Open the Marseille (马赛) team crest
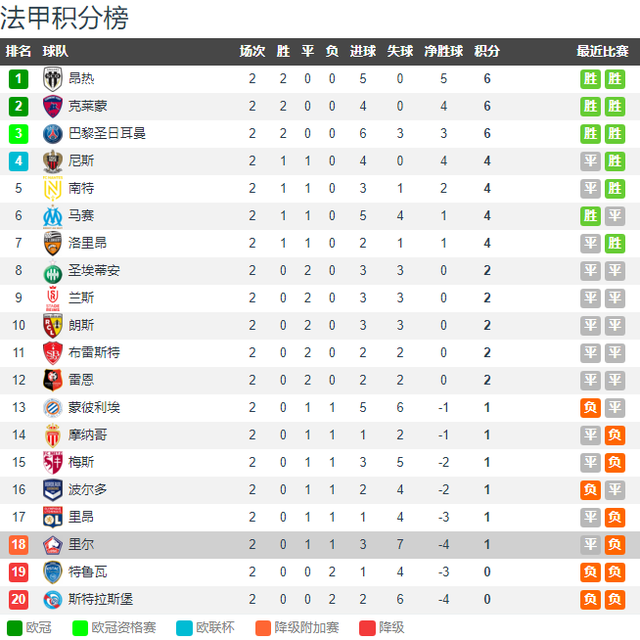640x640 pixels. 53,216
